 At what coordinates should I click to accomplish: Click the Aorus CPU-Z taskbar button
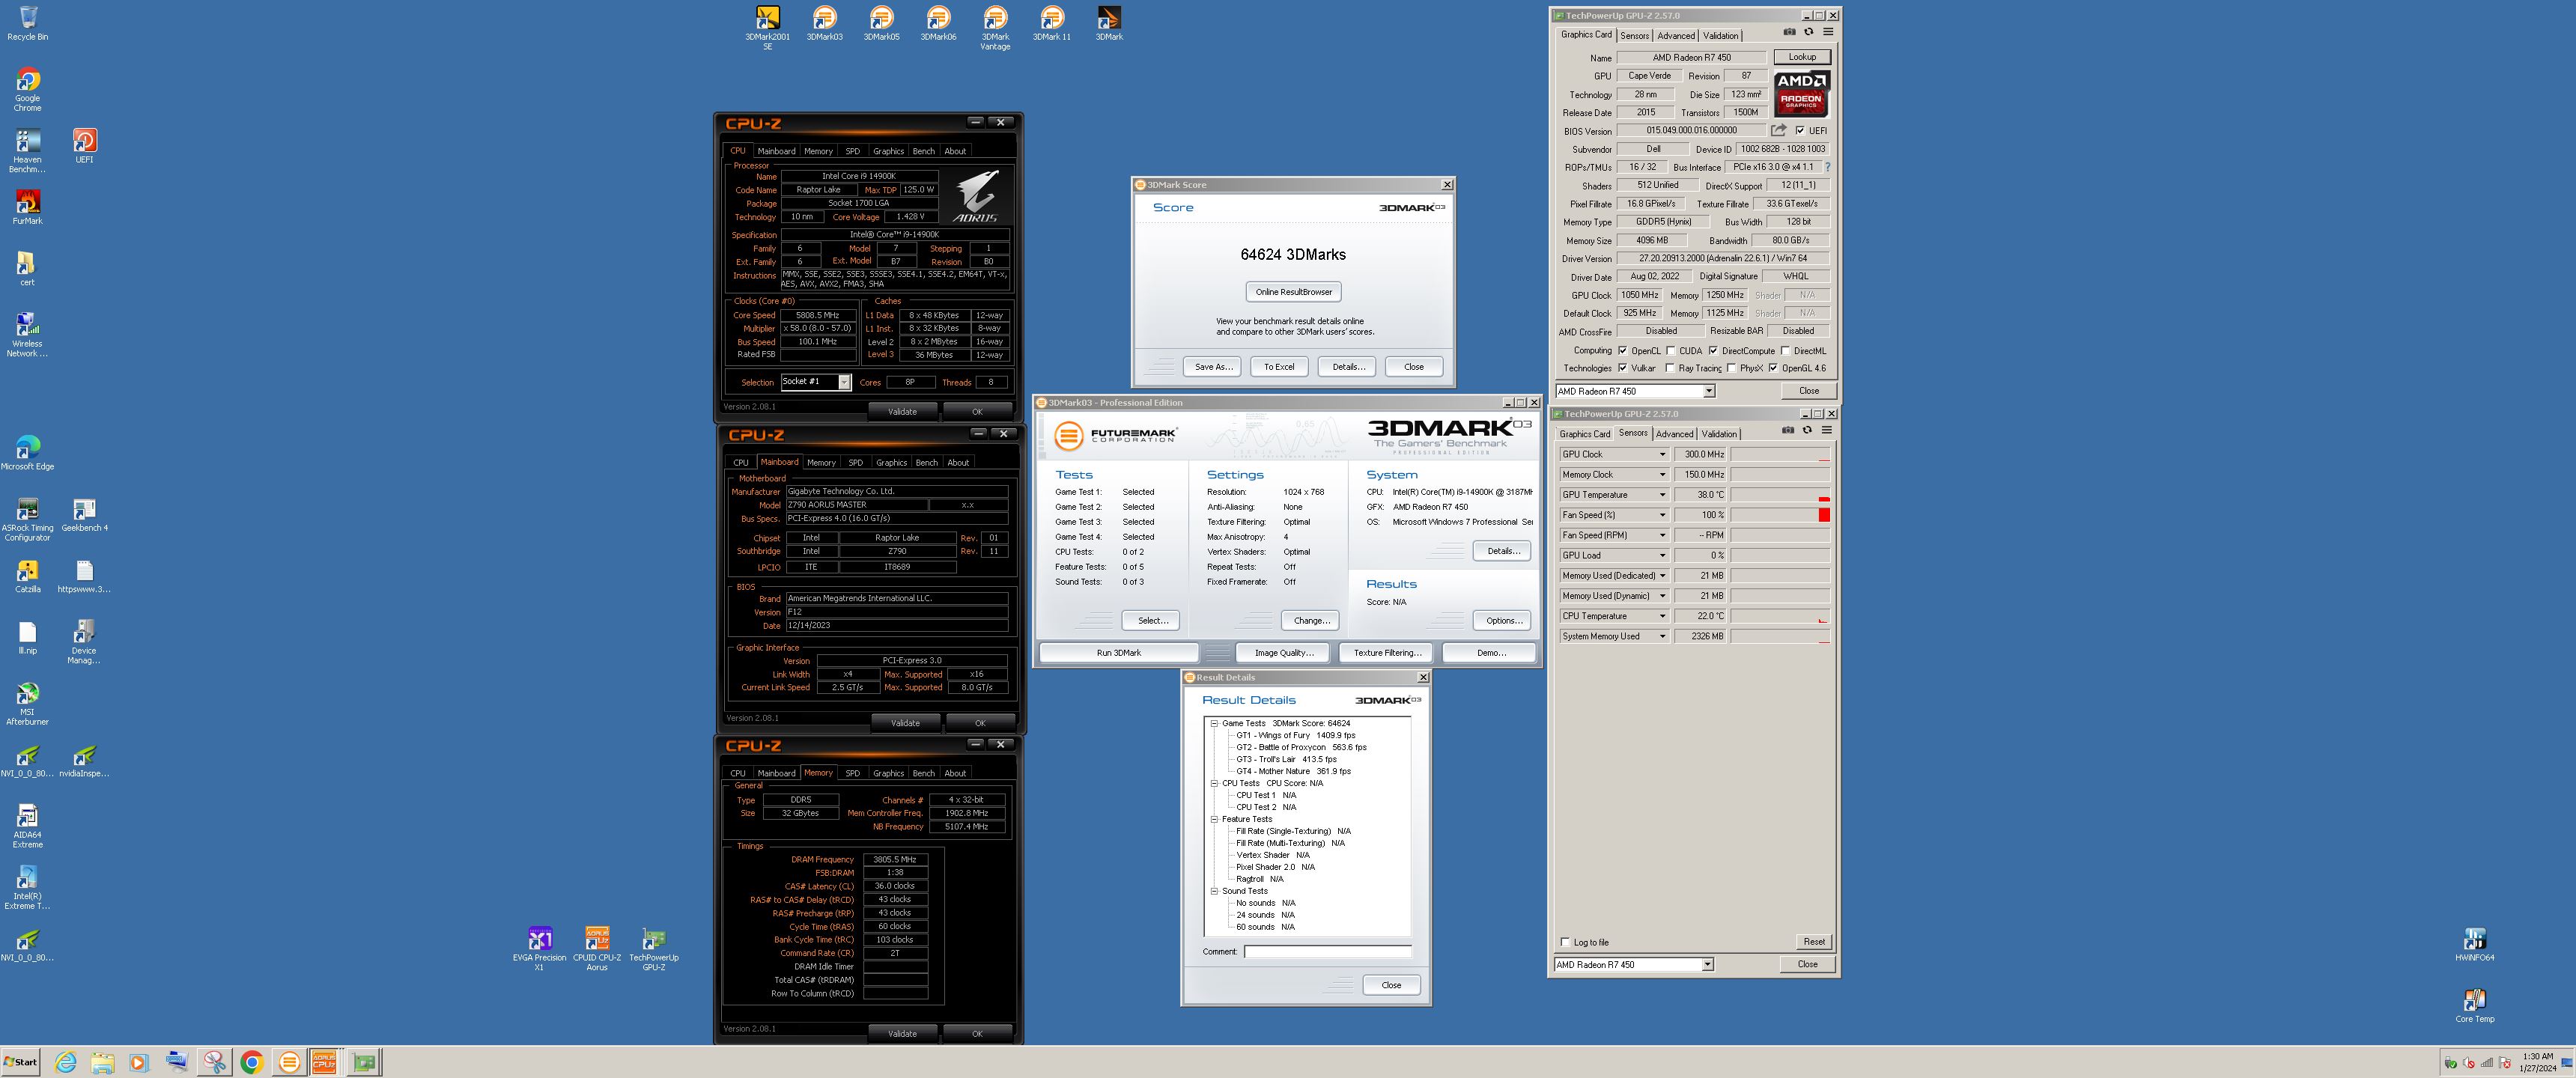point(324,1062)
